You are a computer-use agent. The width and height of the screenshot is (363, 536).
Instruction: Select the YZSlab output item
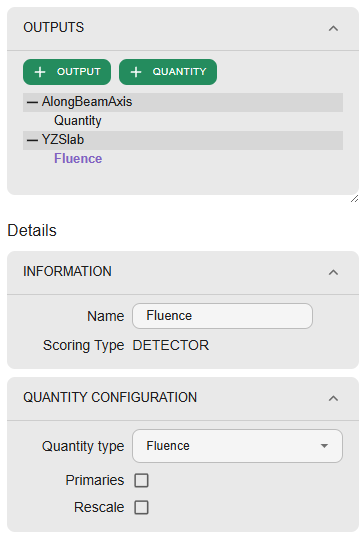tap(183, 140)
